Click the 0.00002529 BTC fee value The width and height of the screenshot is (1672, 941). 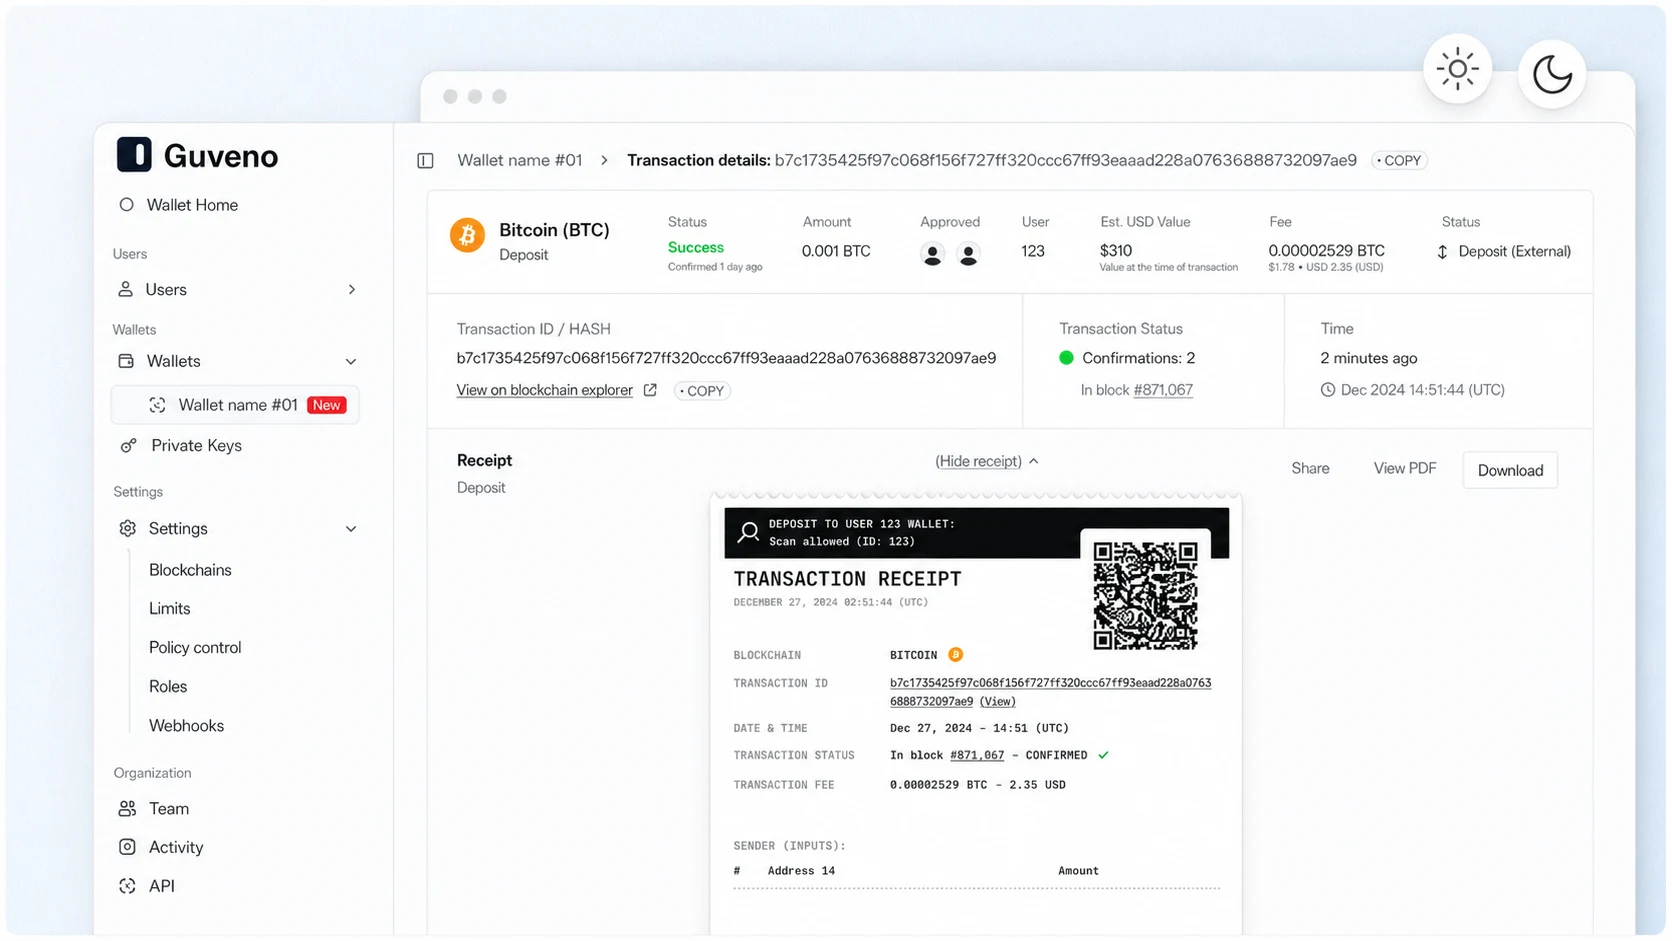(x=1326, y=251)
